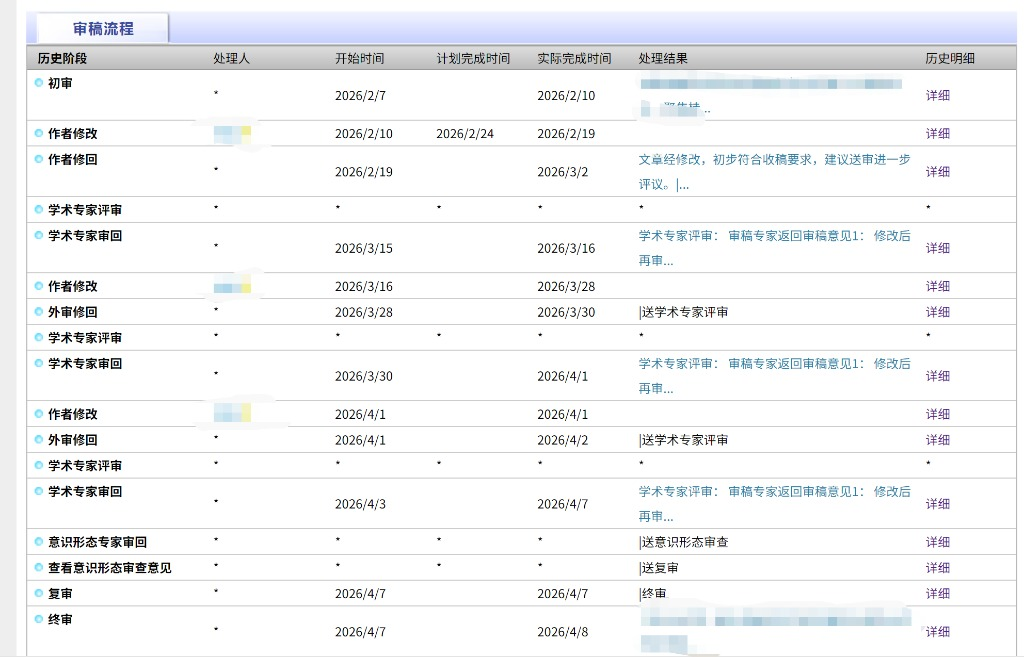
Task: Click the bullet icon beside 意识形态专家审回
Action: click(39, 542)
